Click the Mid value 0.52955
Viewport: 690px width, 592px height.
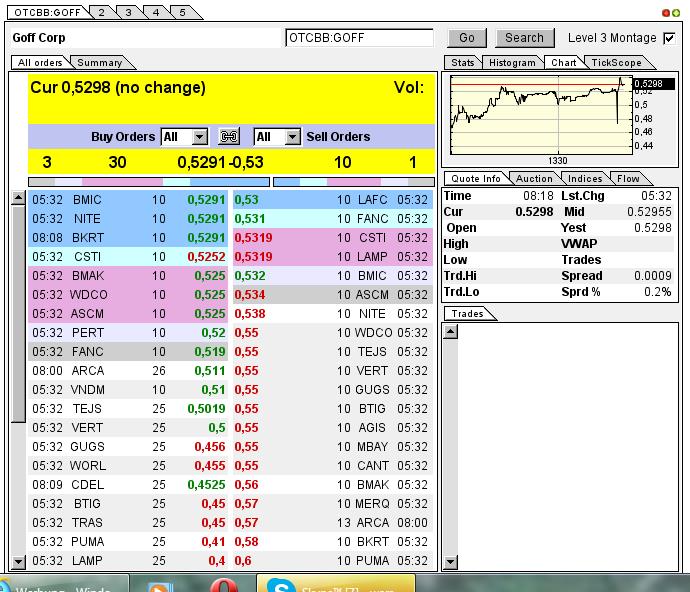point(649,212)
